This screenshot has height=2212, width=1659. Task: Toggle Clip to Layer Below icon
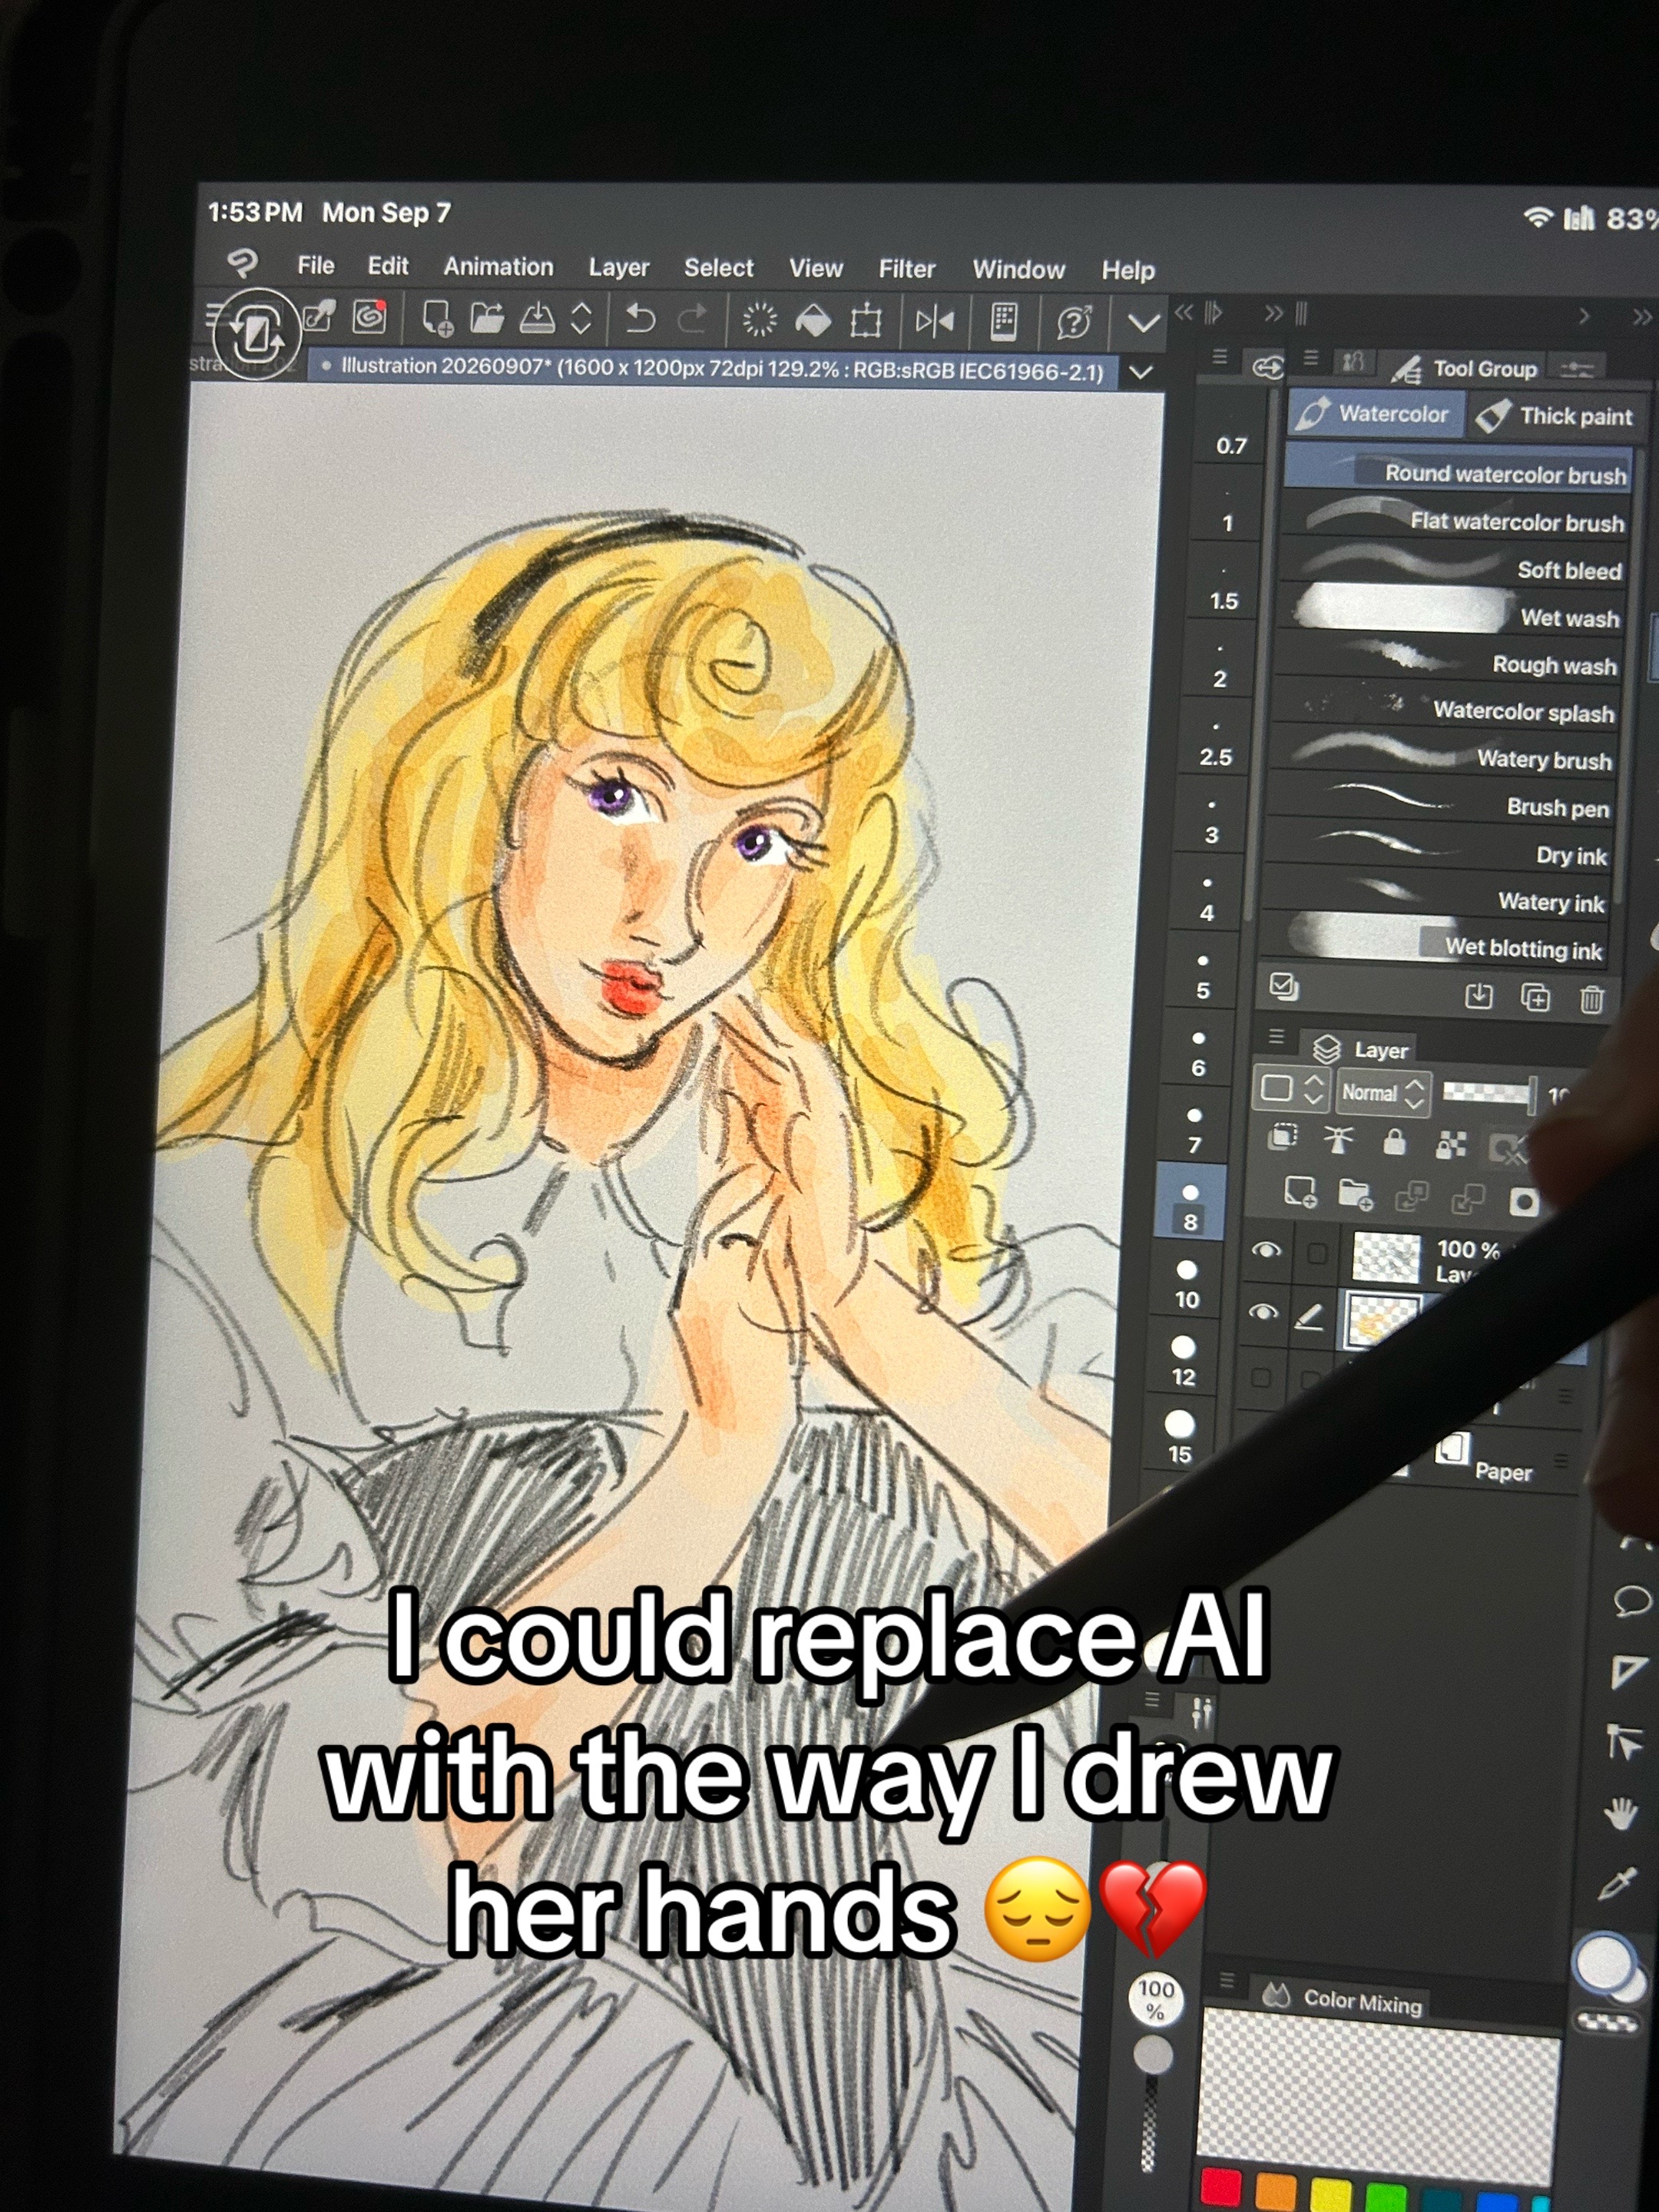click(x=1283, y=1137)
